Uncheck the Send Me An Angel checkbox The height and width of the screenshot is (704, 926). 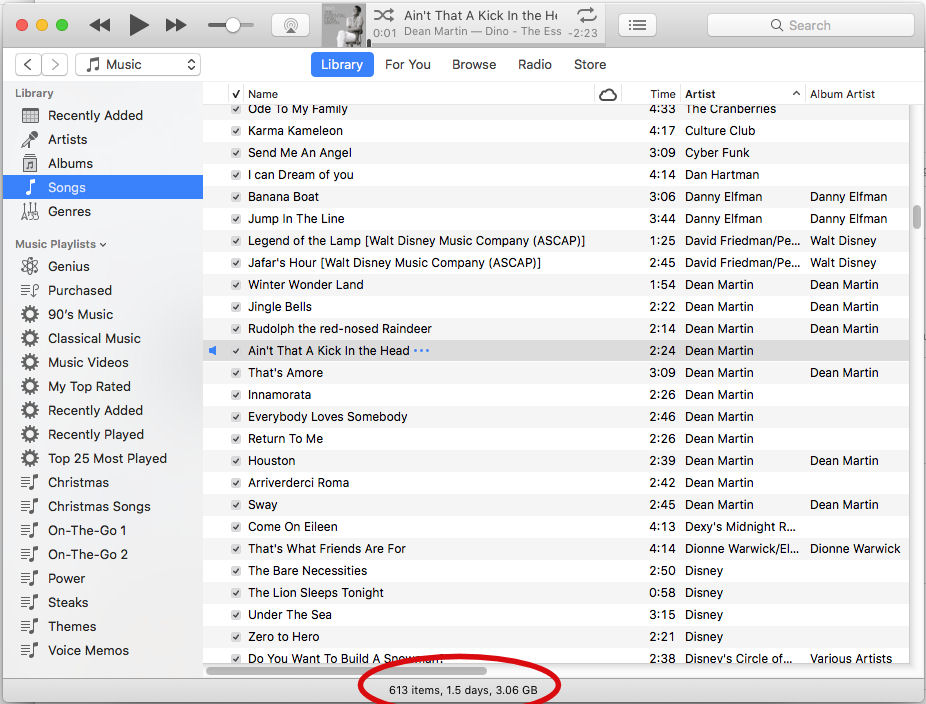236,153
